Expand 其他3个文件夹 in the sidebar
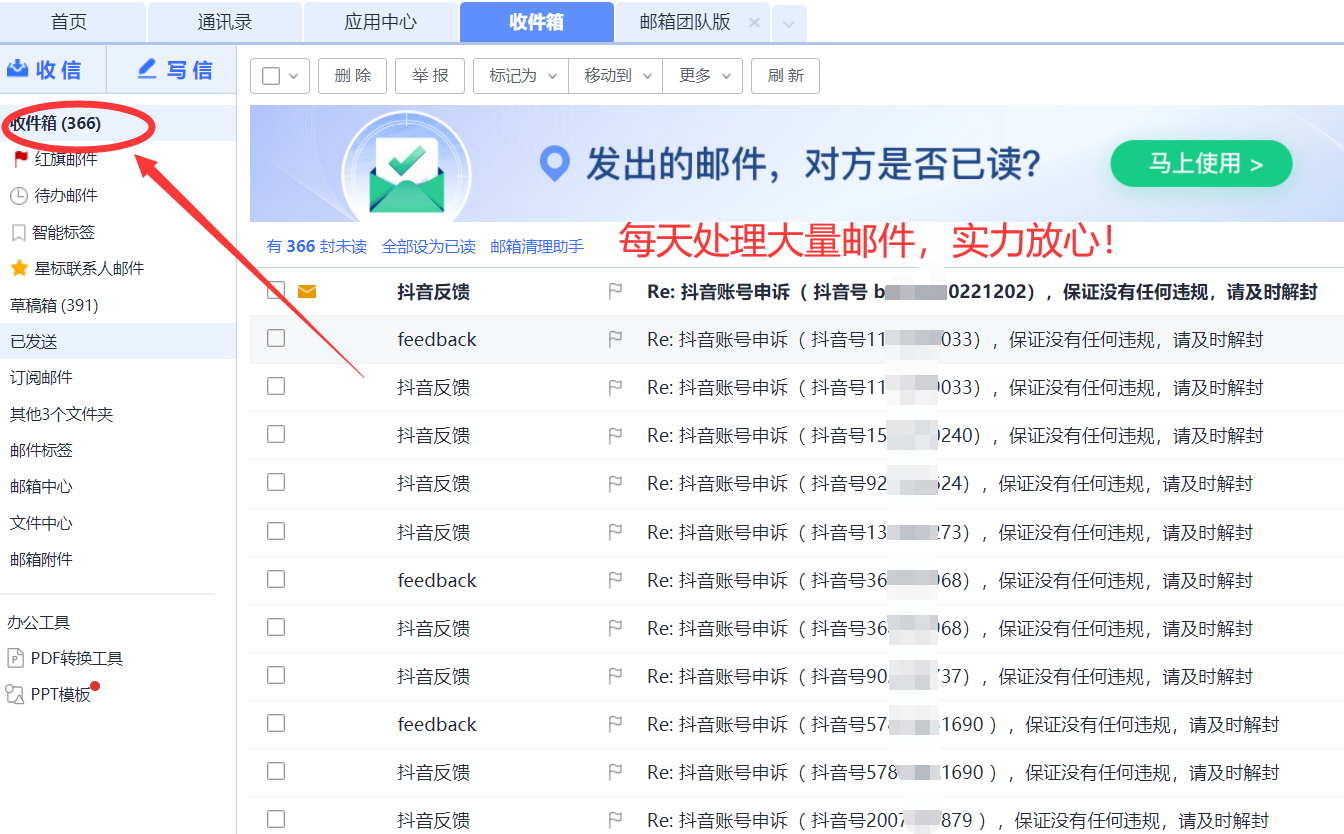This screenshot has width=1344, height=834. click(62, 414)
